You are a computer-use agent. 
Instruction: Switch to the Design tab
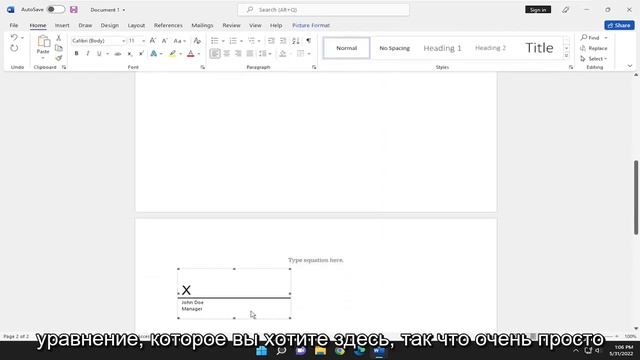click(x=109, y=25)
